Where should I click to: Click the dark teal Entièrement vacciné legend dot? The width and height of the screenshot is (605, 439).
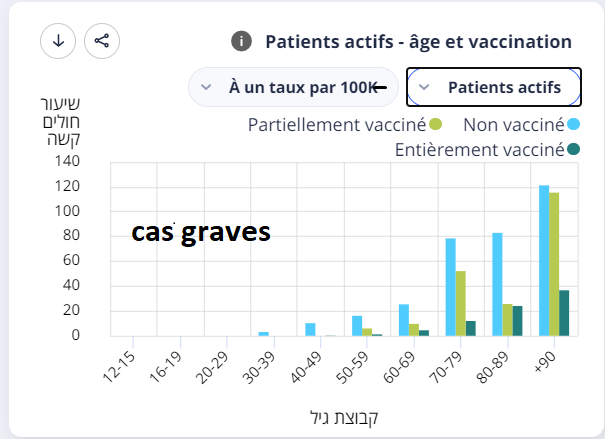(x=574, y=150)
